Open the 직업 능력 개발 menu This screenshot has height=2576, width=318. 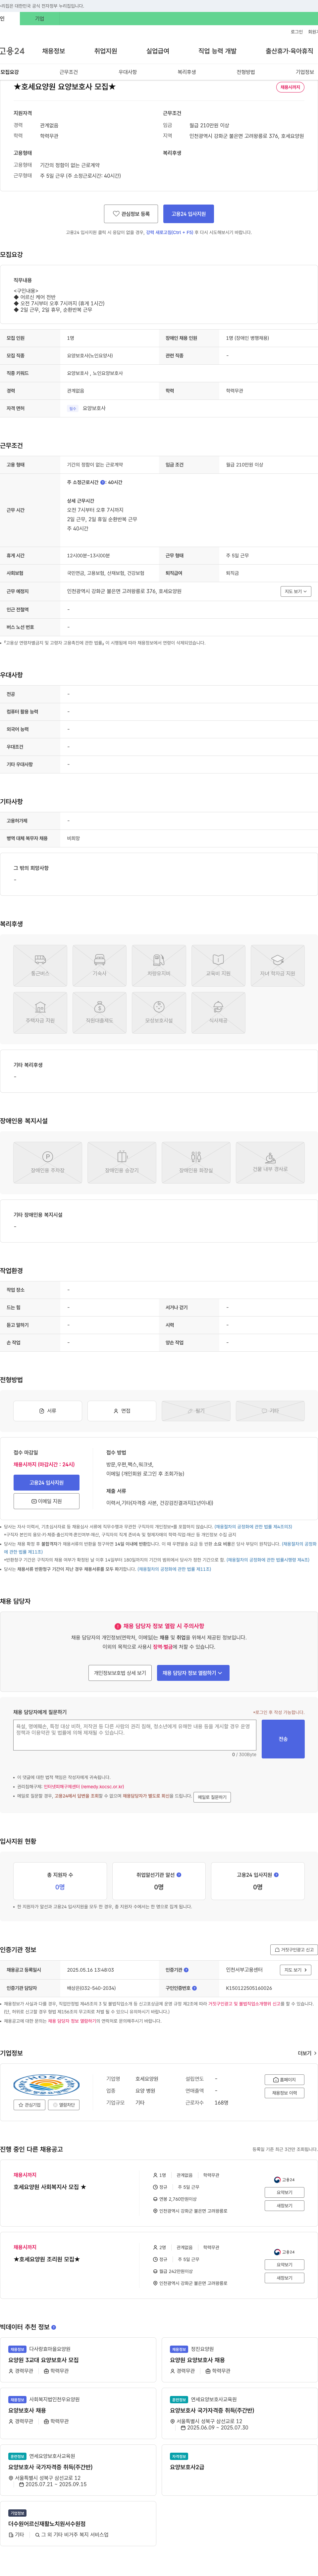[x=217, y=51]
